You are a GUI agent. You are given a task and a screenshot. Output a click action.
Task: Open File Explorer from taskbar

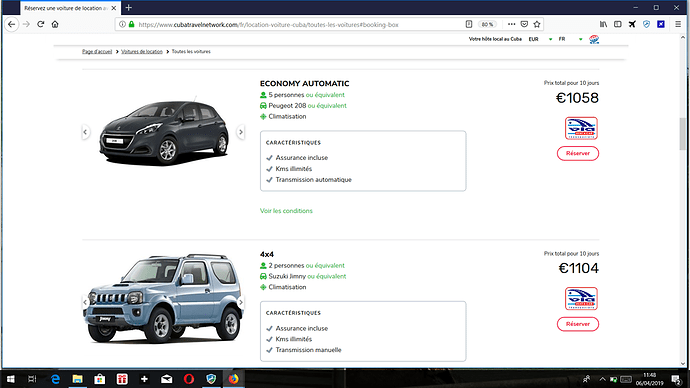(77, 379)
